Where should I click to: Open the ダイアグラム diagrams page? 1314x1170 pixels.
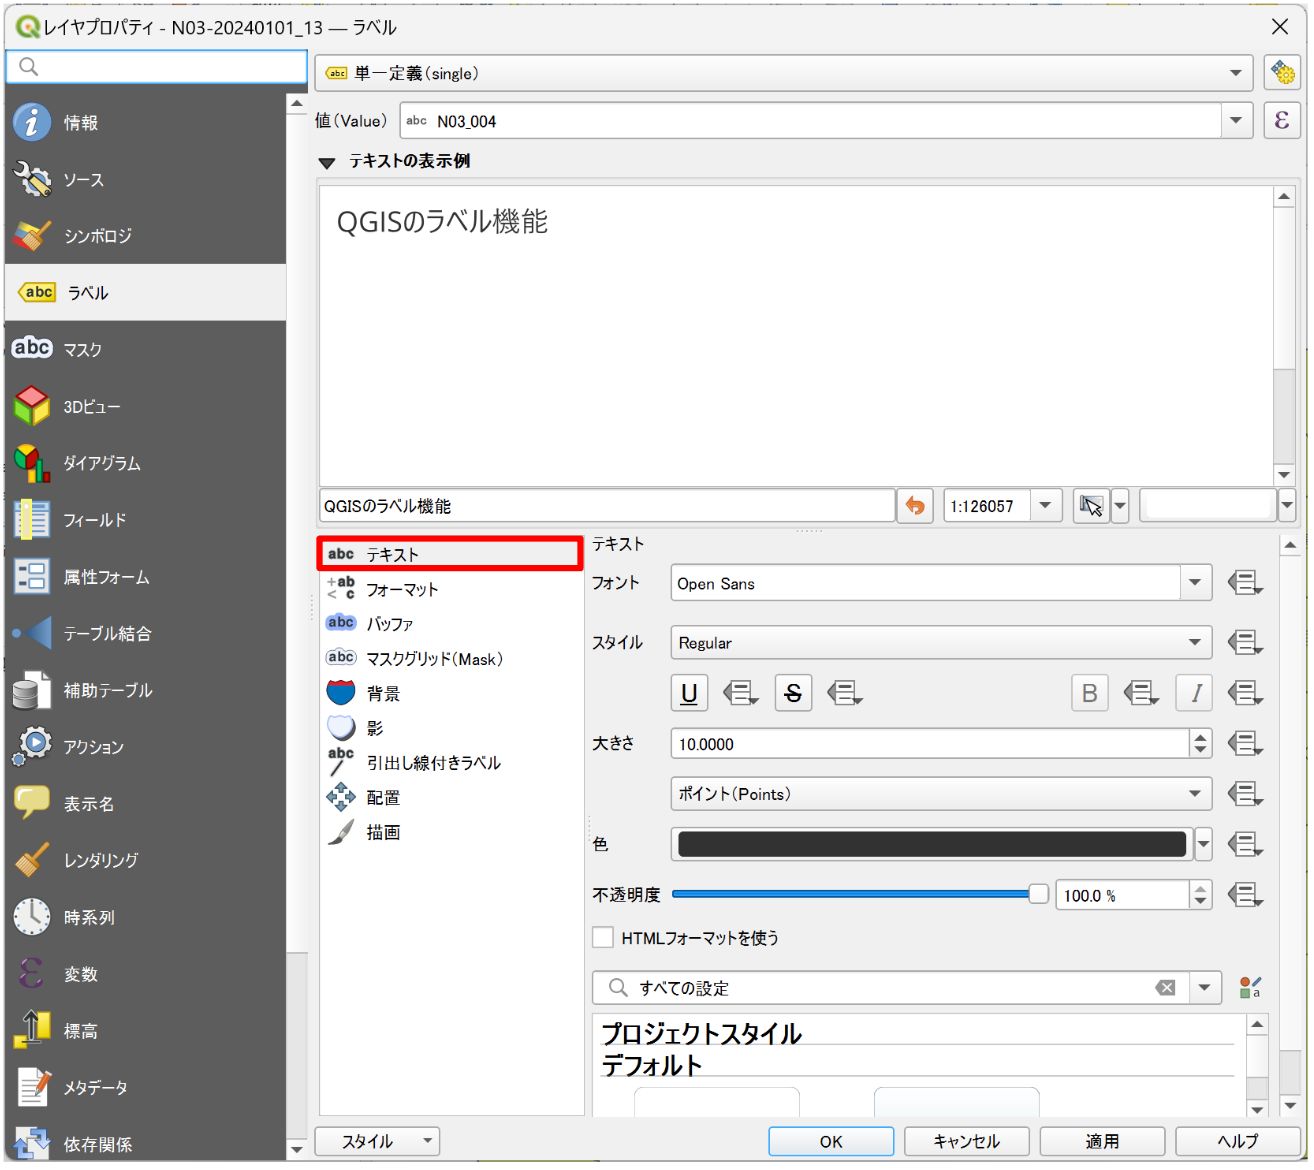click(145, 463)
